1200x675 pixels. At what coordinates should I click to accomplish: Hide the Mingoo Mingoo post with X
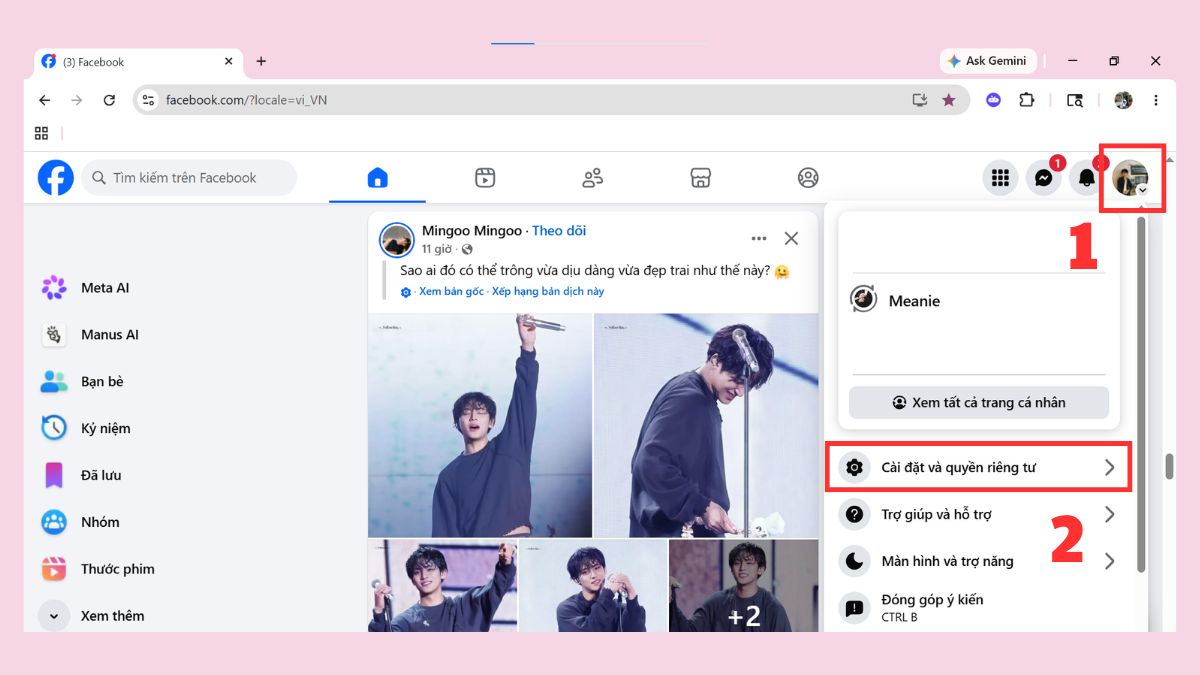(791, 238)
